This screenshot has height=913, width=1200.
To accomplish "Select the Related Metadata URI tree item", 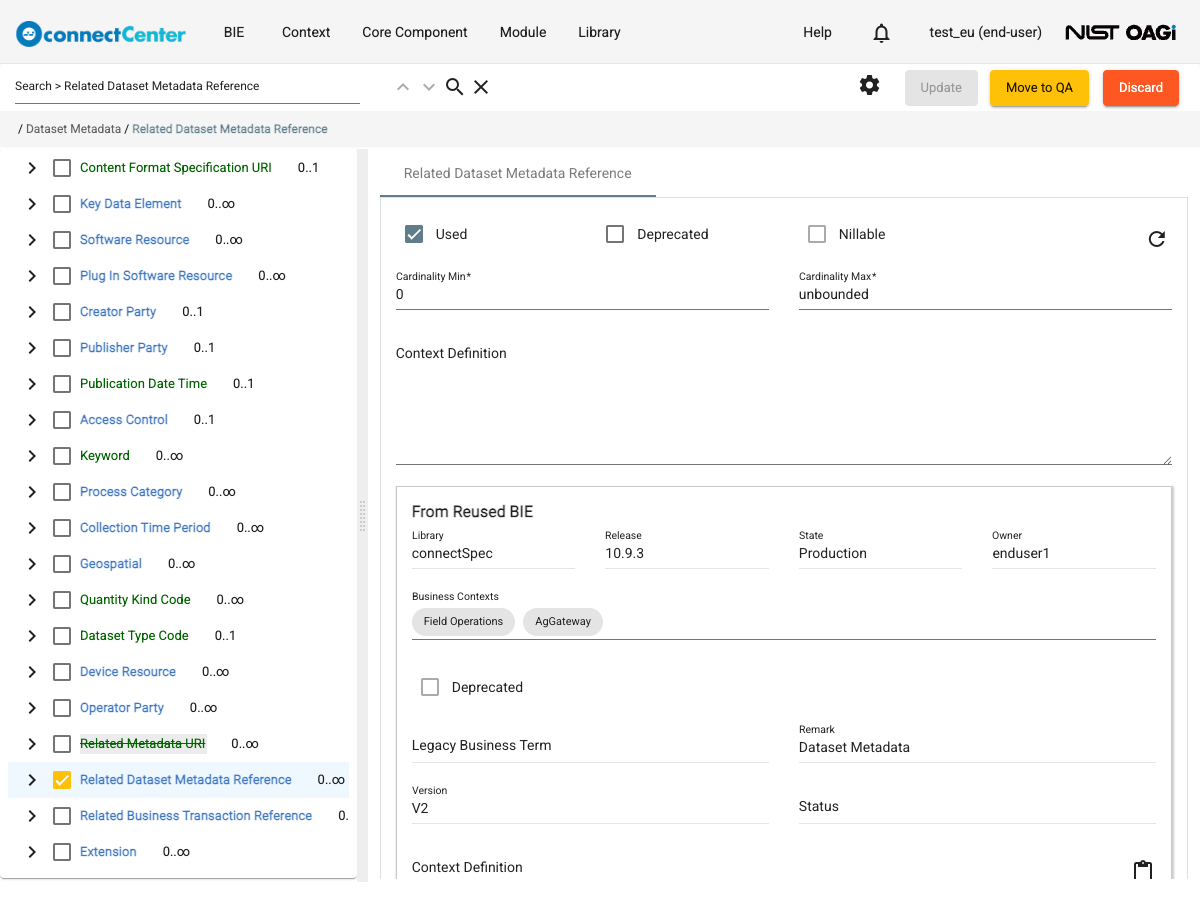I will click(x=143, y=744).
